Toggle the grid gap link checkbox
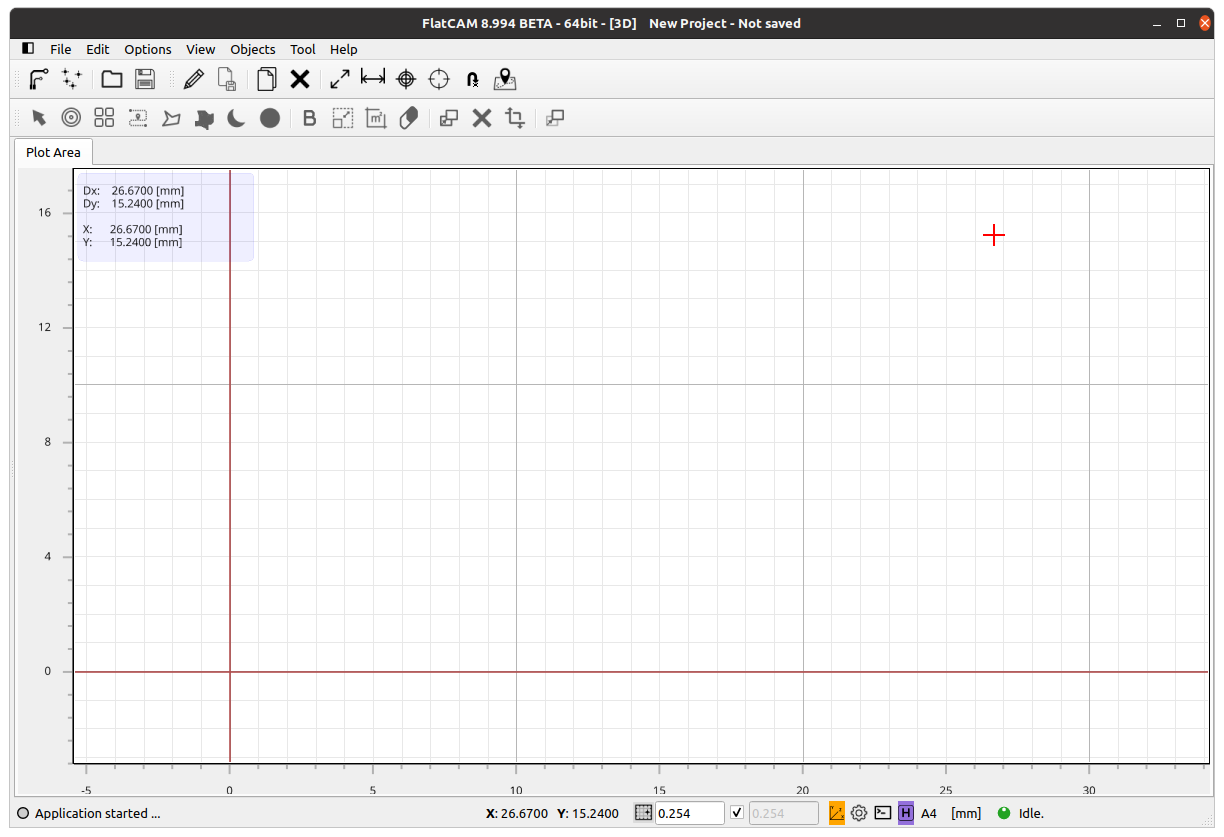Image resolution: width=1224 pixels, height=837 pixels. pos(737,813)
